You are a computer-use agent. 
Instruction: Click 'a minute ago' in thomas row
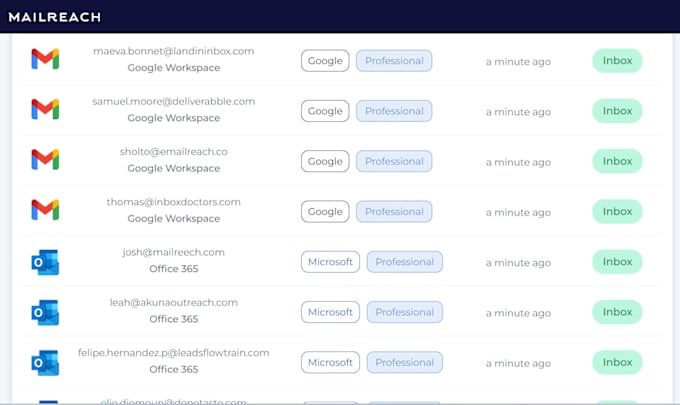(x=518, y=212)
